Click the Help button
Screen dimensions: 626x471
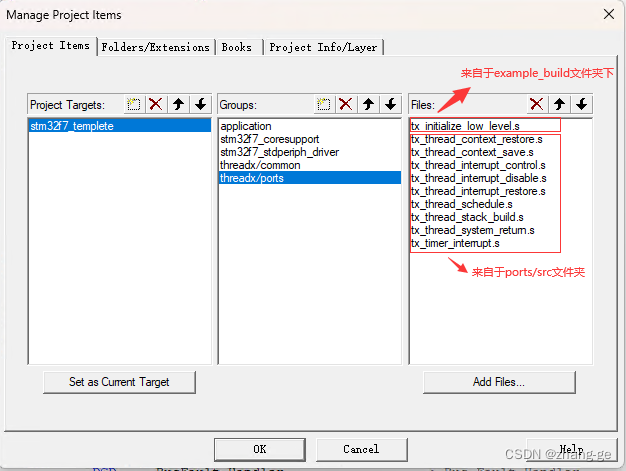click(572, 449)
